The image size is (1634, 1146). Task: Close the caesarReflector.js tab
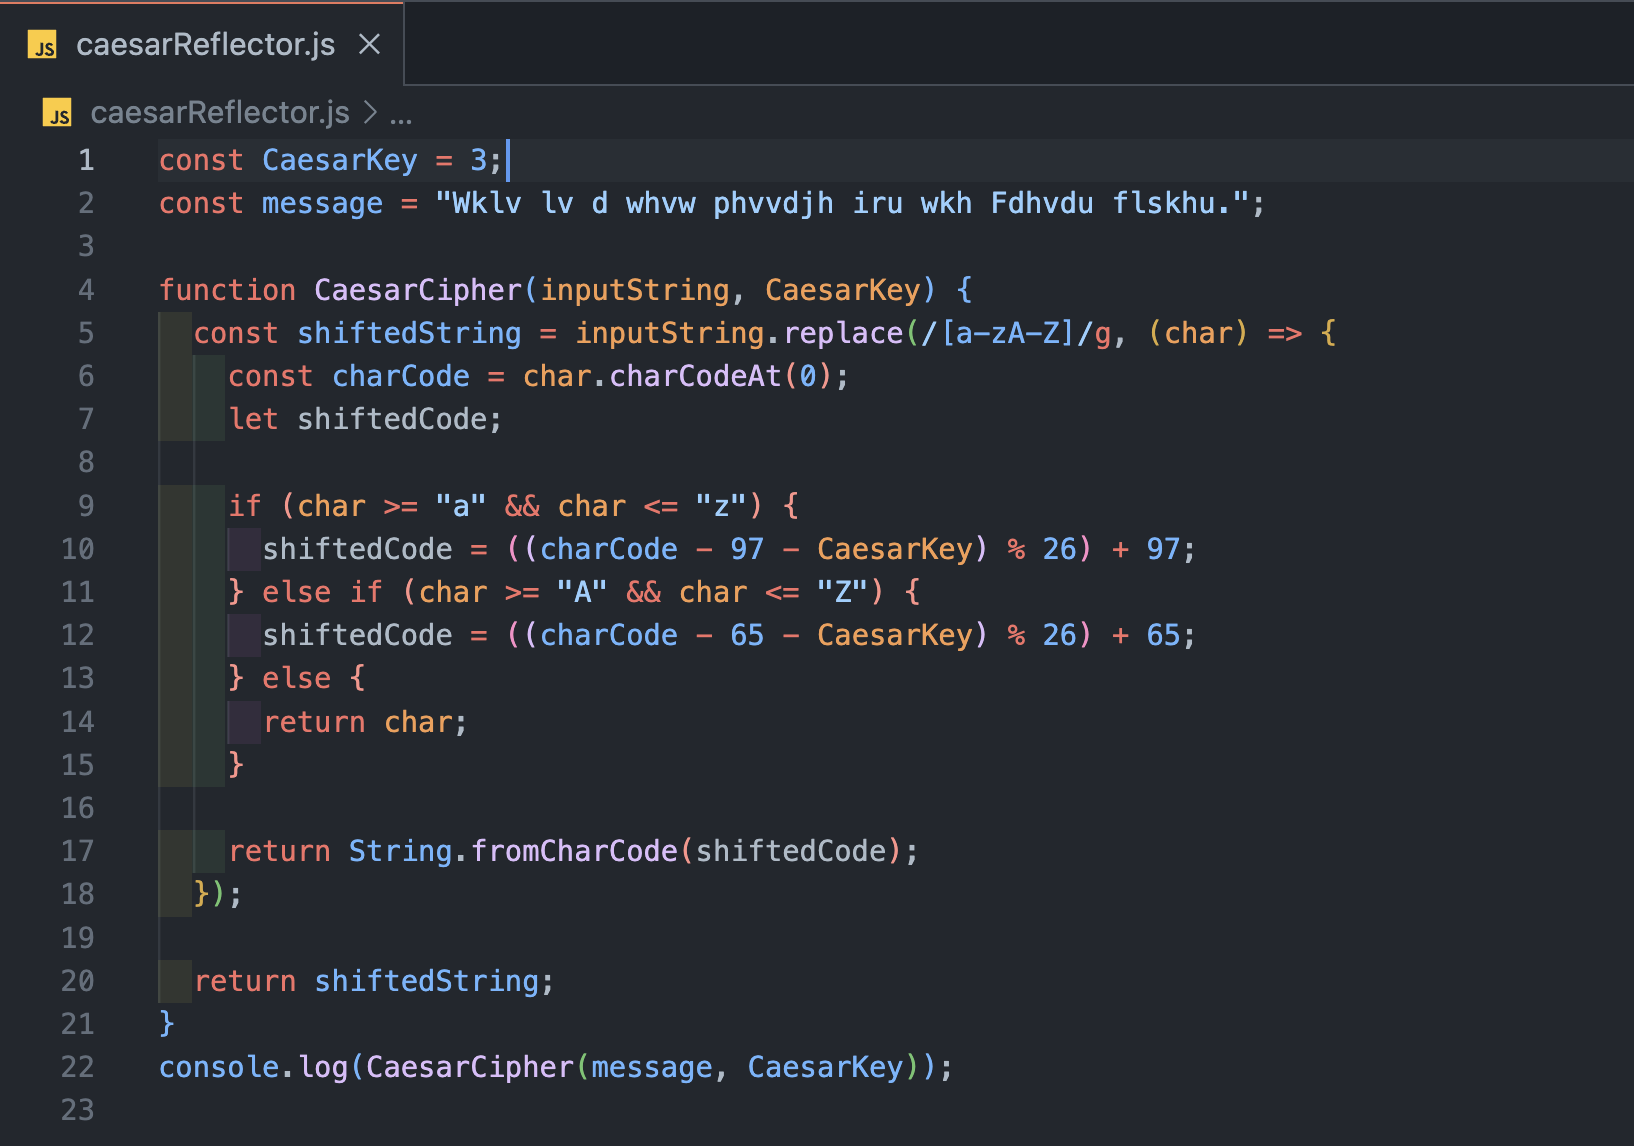pyautogui.click(x=369, y=44)
